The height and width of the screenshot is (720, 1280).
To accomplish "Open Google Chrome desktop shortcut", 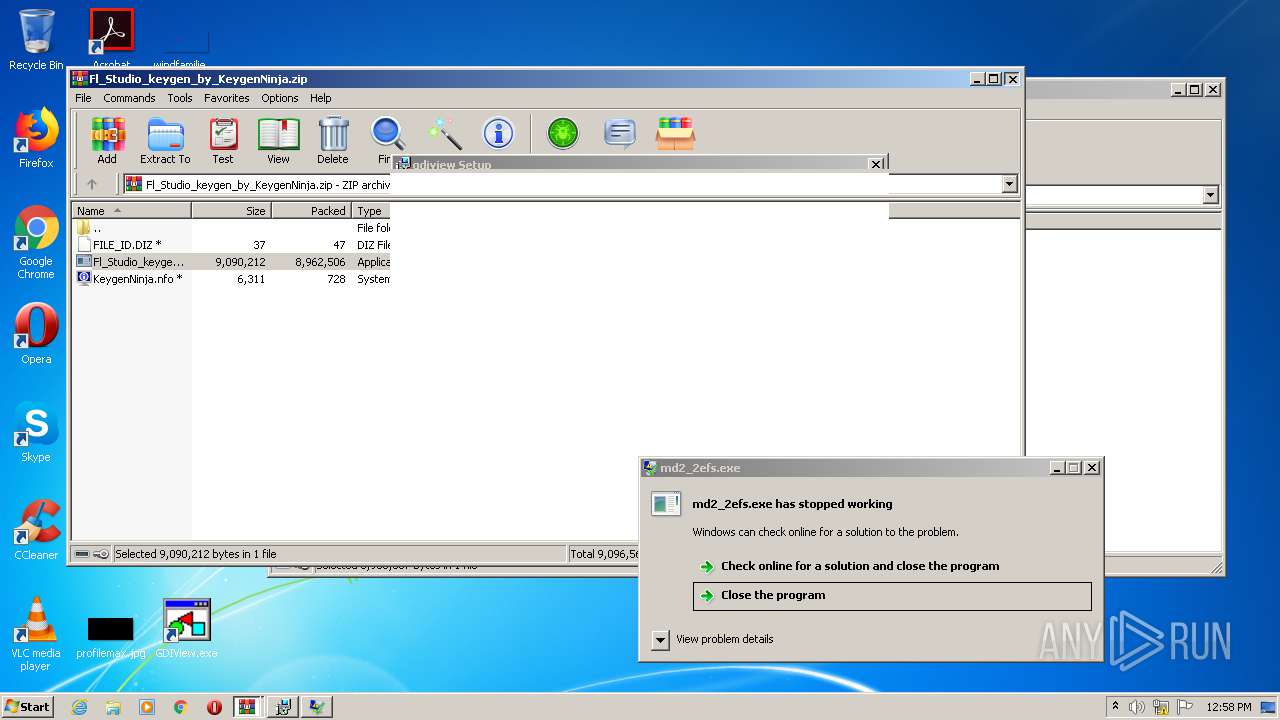I will coord(36,243).
